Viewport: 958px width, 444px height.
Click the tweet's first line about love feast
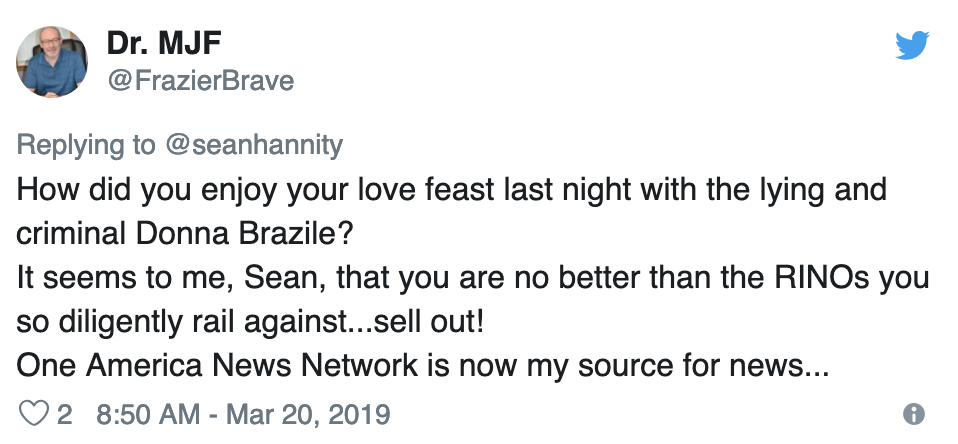click(x=450, y=189)
